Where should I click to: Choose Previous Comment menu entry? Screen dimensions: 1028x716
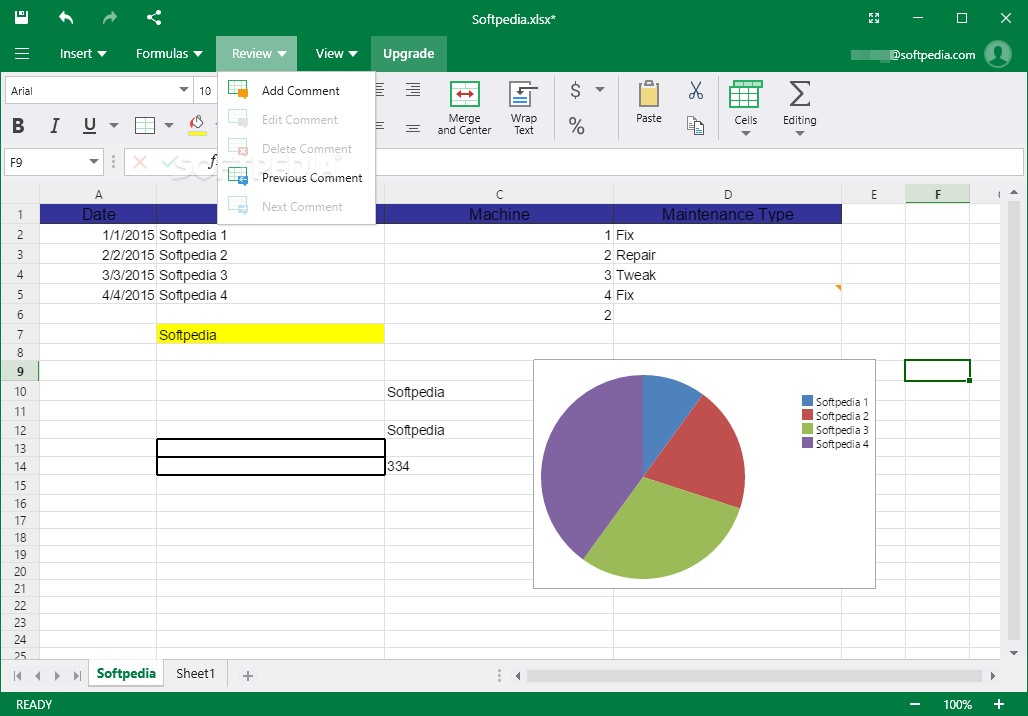[296, 178]
